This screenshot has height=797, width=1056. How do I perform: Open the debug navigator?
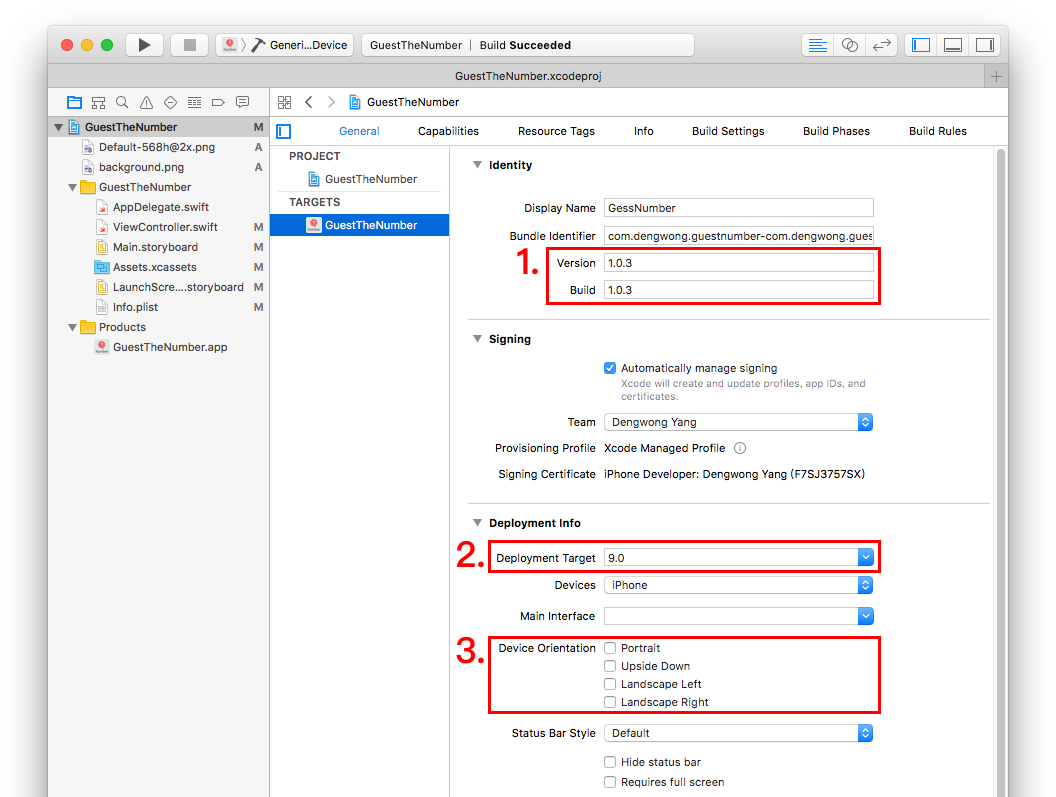(194, 102)
